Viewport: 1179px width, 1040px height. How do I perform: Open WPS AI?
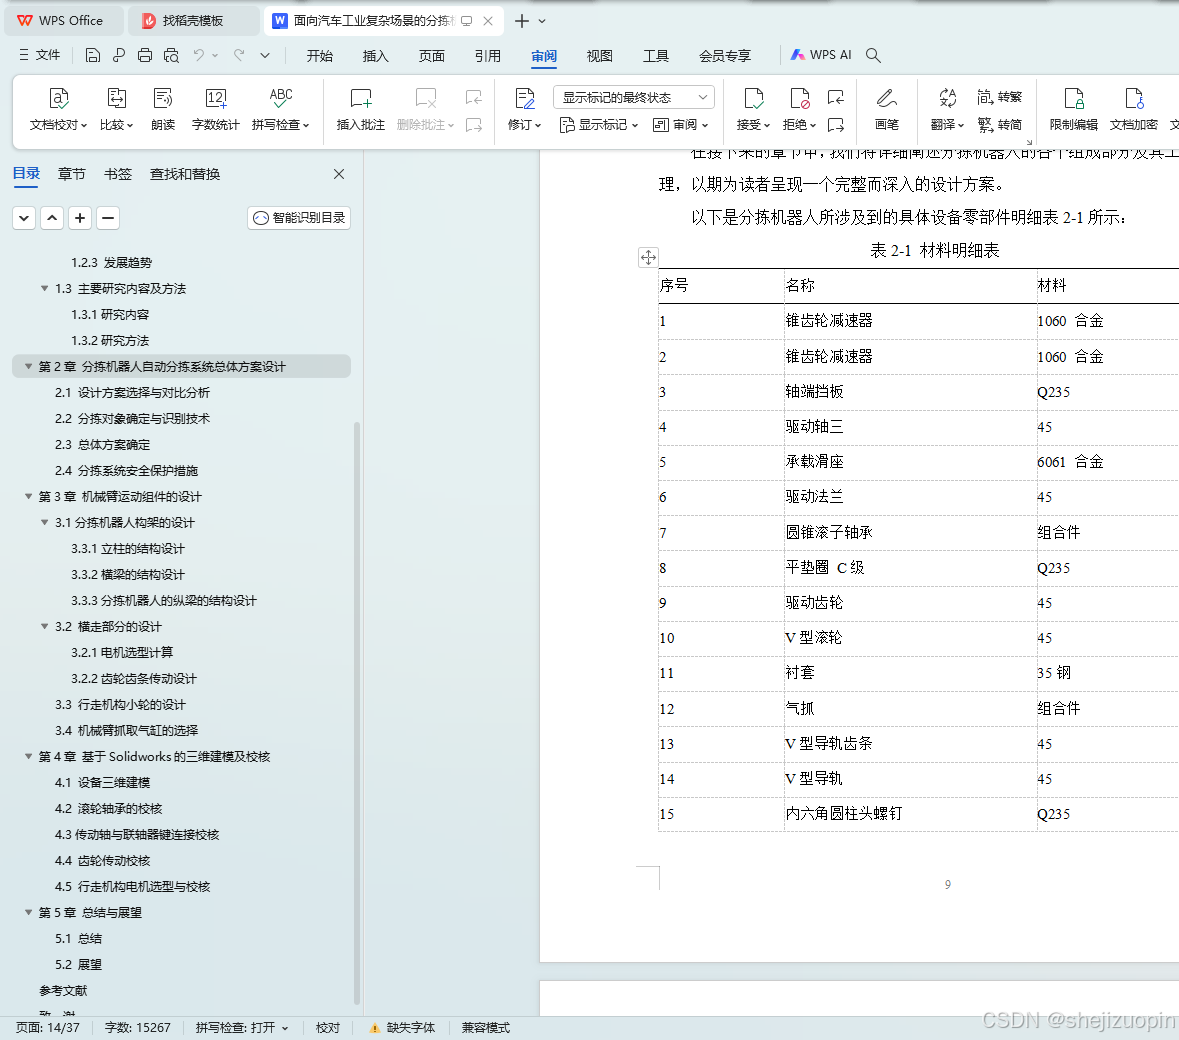(820, 55)
